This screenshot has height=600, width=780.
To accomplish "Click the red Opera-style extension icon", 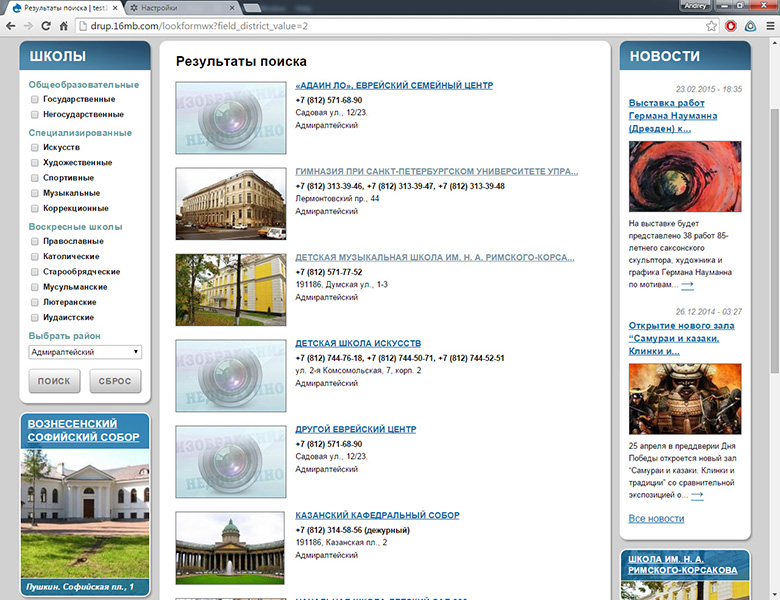I will point(731,26).
